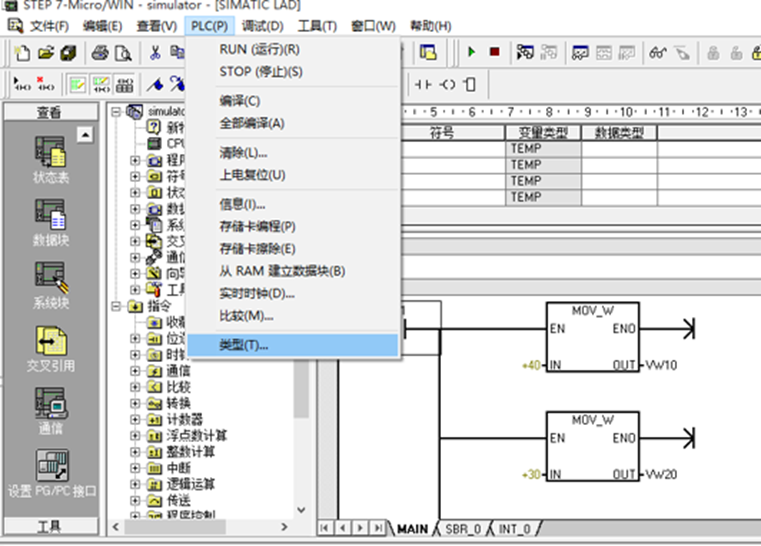Click the Cut scissors icon
The height and width of the screenshot is (546, 761).
coord(155,52)
